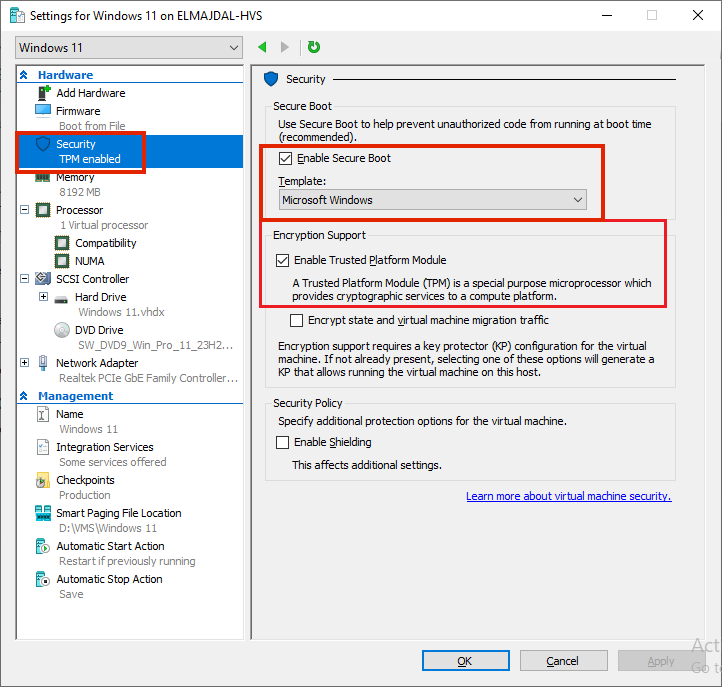Click the green refresh icon in toolbar

(314, 47)
